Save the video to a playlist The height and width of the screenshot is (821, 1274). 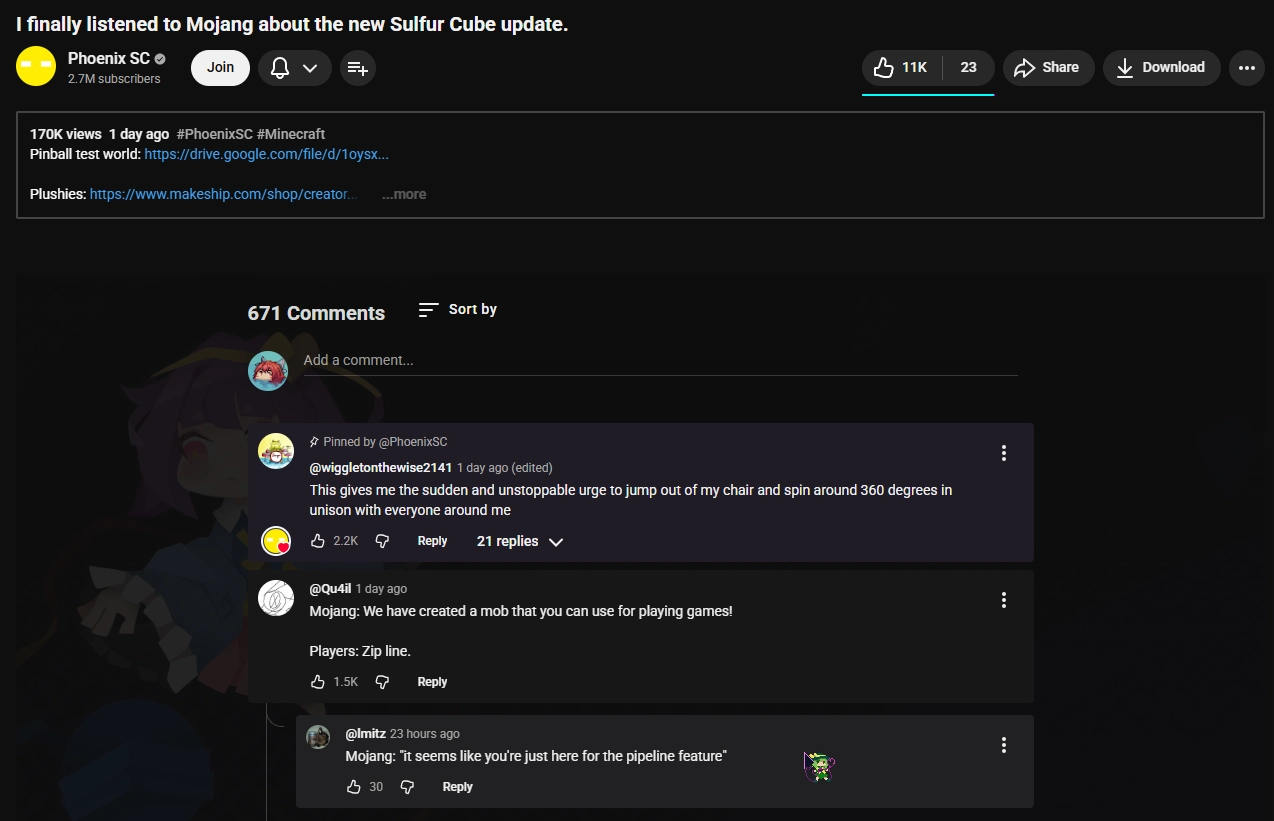(357, 67)
